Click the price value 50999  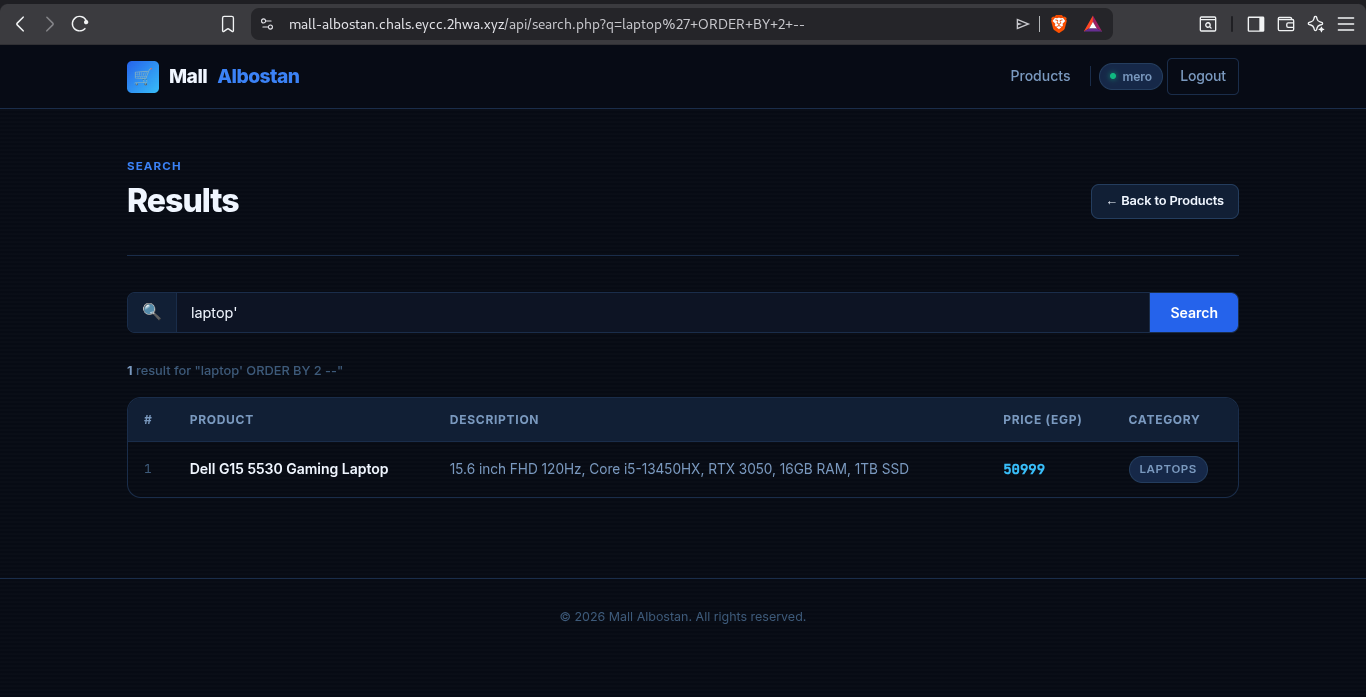pyautogui.click(x=1024, y=469)
